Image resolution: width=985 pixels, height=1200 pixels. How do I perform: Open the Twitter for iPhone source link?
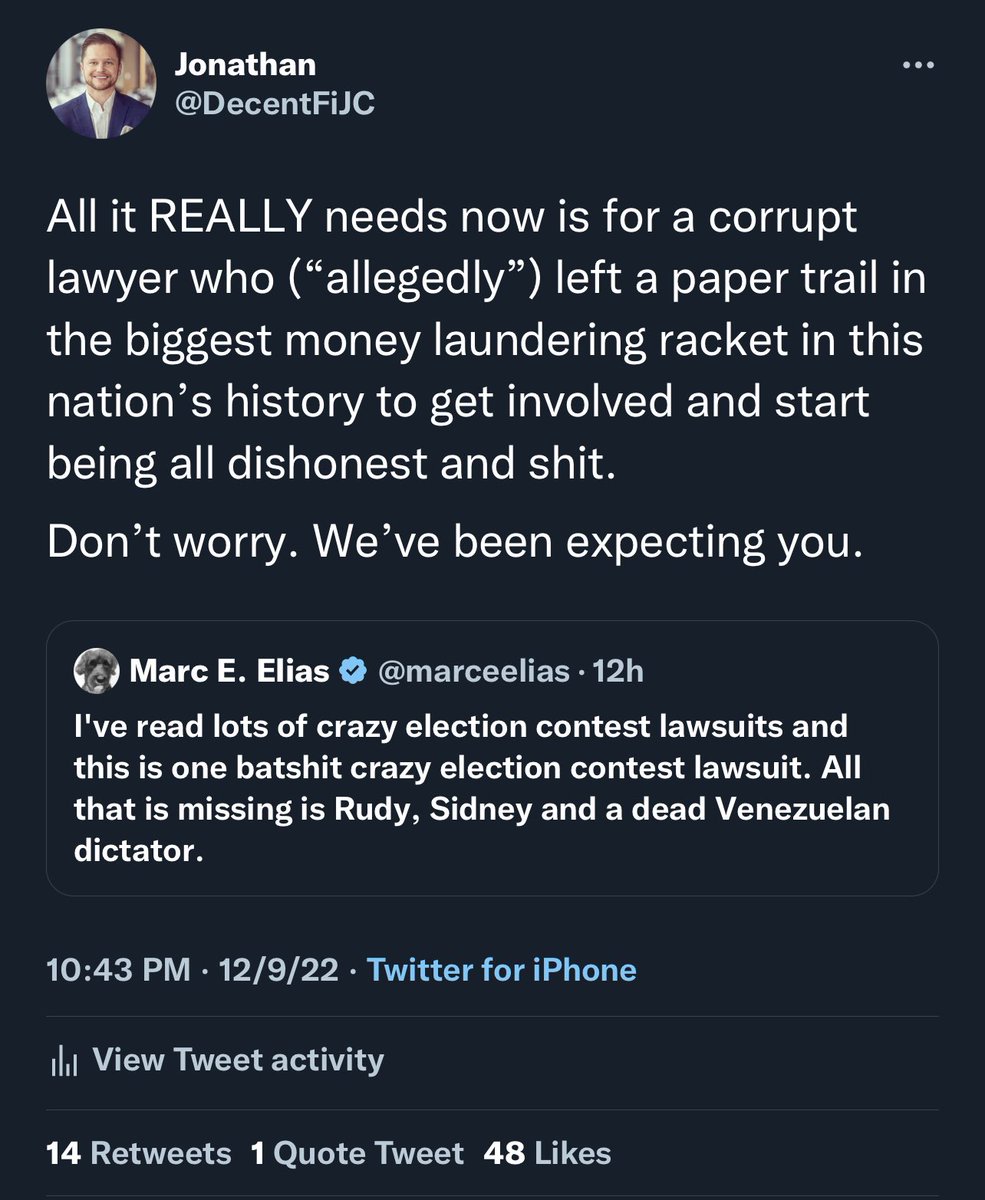(x=502, y=969)
